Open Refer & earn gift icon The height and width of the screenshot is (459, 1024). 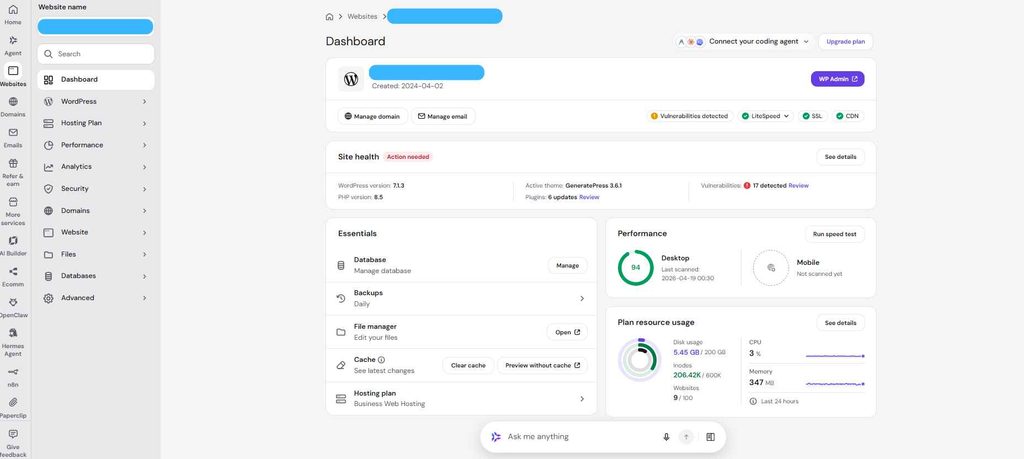[x=13, y=163]
